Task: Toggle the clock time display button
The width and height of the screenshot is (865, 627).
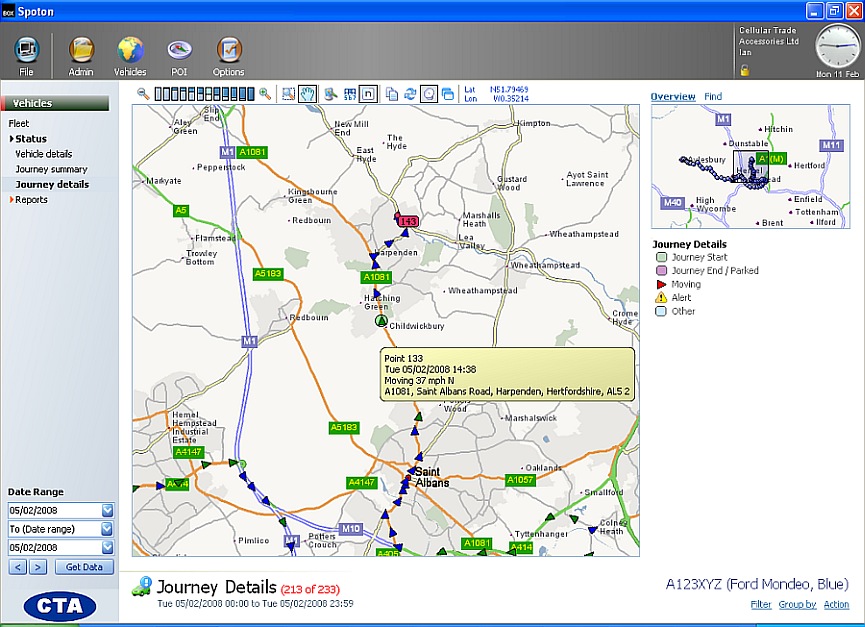Action: [428, 93]
